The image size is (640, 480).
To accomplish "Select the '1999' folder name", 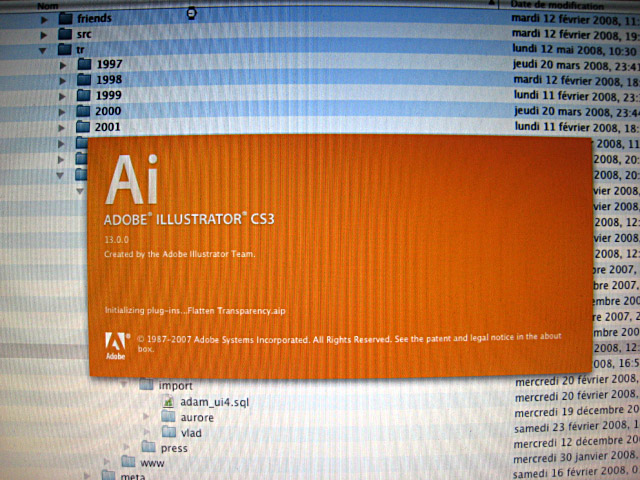I will tap(108, 96).
